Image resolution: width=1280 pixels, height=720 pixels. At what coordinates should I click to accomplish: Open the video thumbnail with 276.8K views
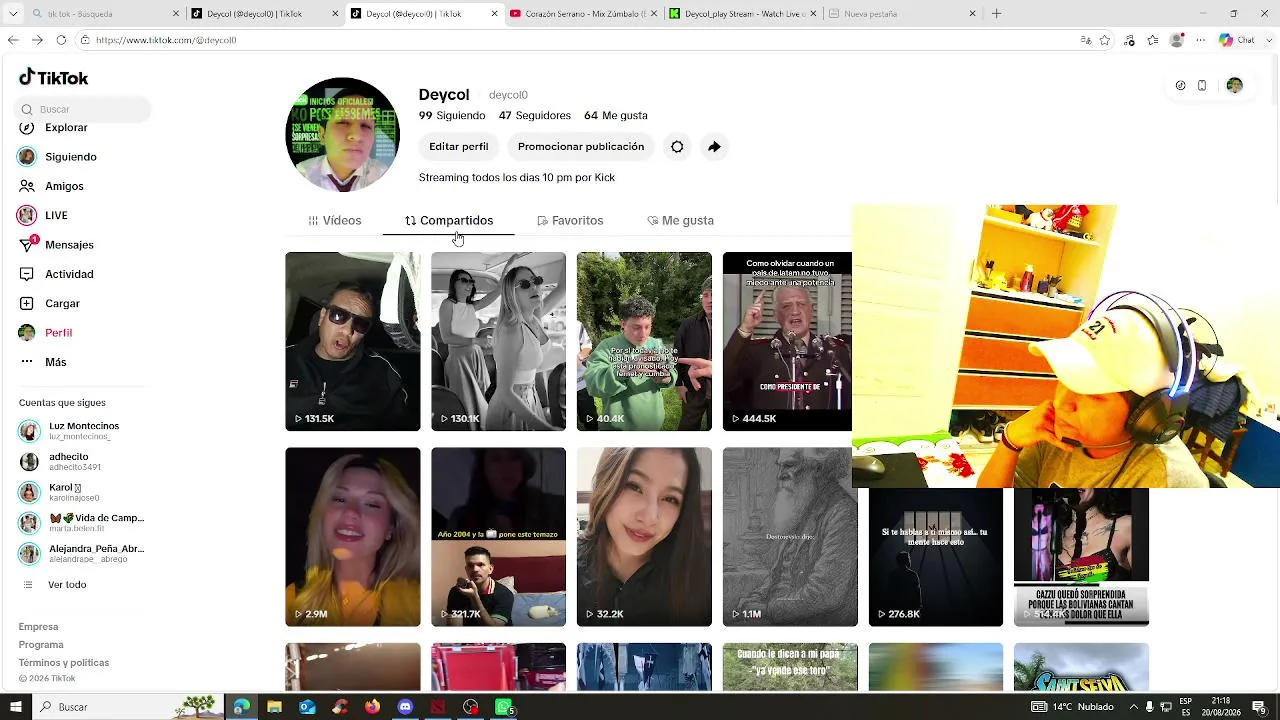[x=936, y=557]
